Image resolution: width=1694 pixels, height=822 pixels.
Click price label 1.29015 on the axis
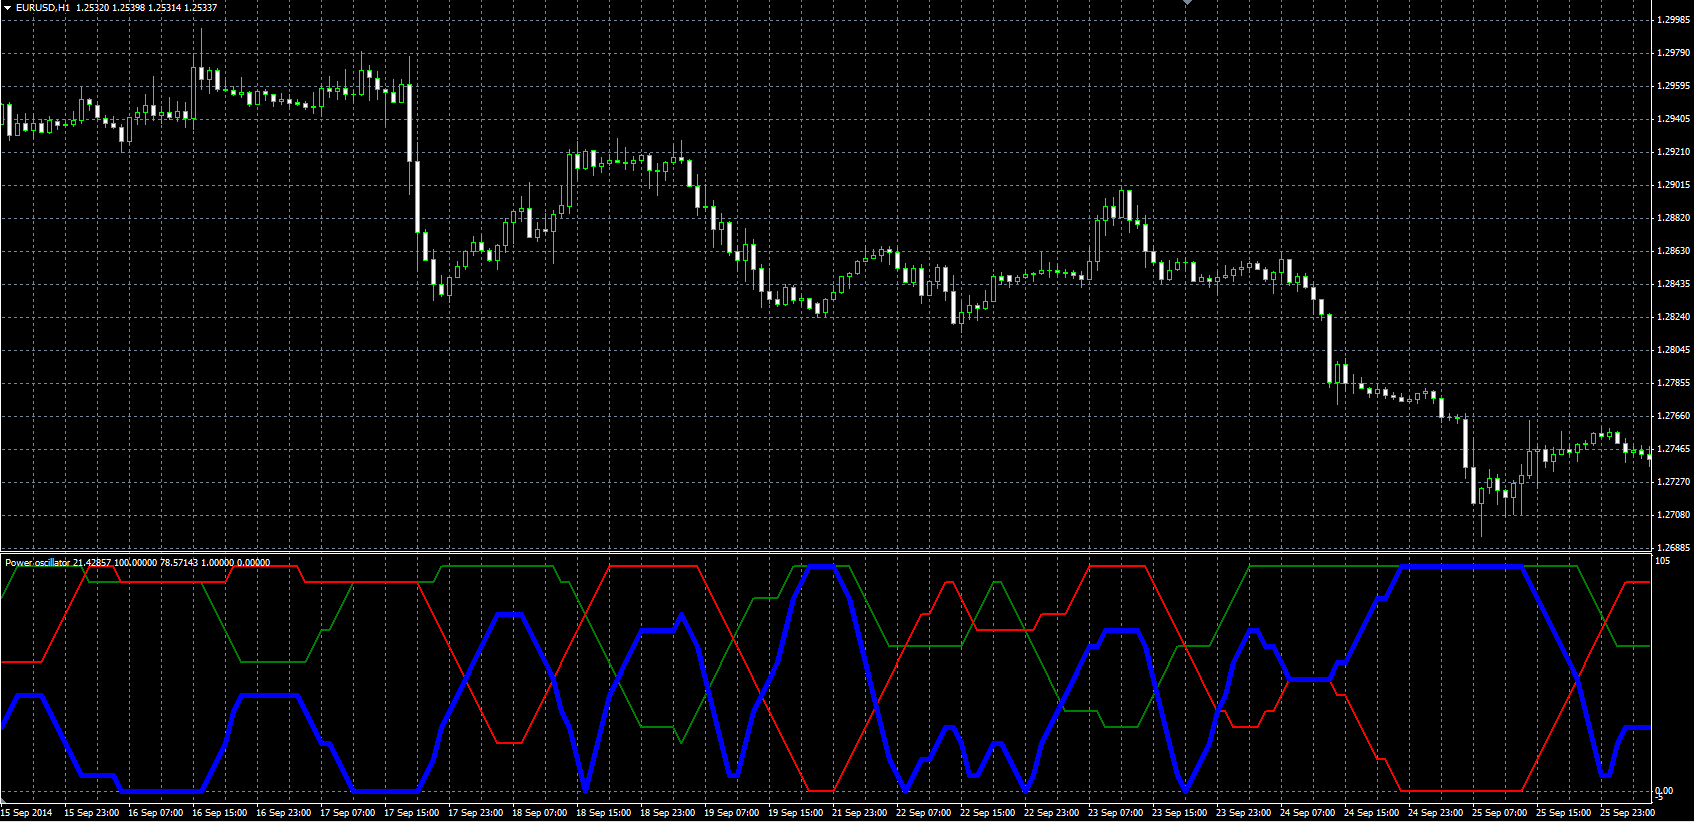(x=1673, y=185)
